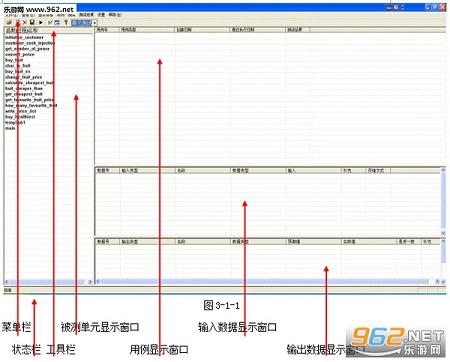This screenshot has height=362, width=450.
Task: Click the 输出类型 column header
Action: pyautogui.click(x=147, y=241)
